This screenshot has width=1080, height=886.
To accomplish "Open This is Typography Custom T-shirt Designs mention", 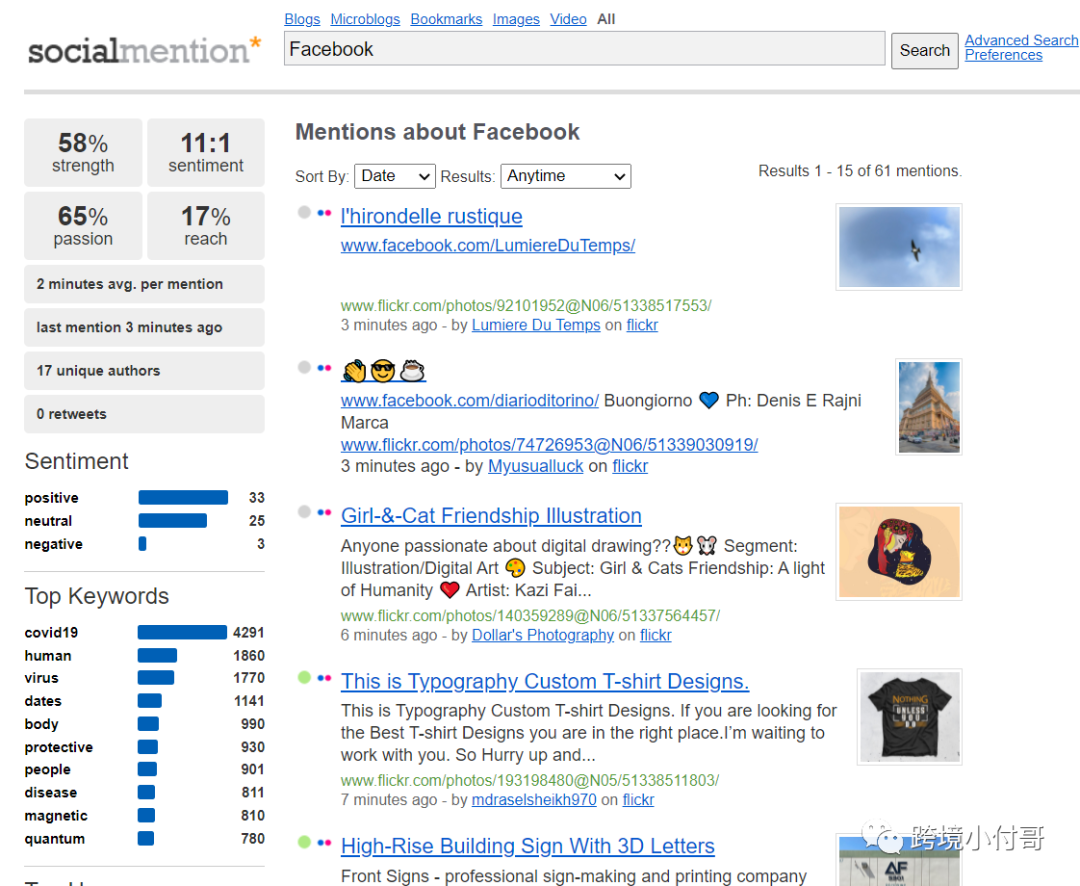I will coord(545,681).
